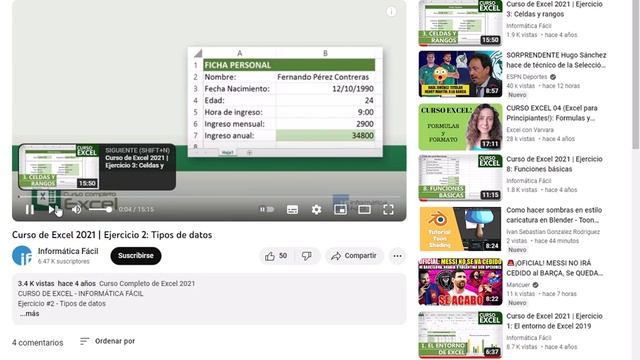640x360 pixels.
Task: Open Ejercicio 3: Celdas y rangos title
Action: (554, 9)
